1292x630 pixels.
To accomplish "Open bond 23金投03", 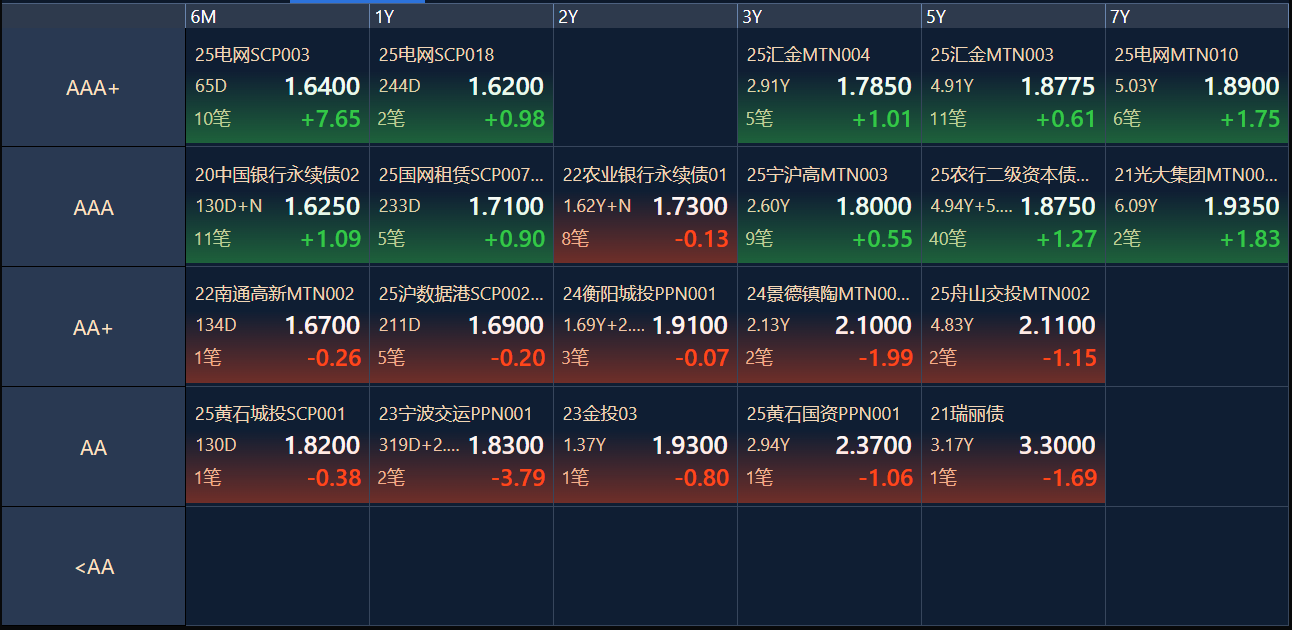I will [x=600, y=414].
